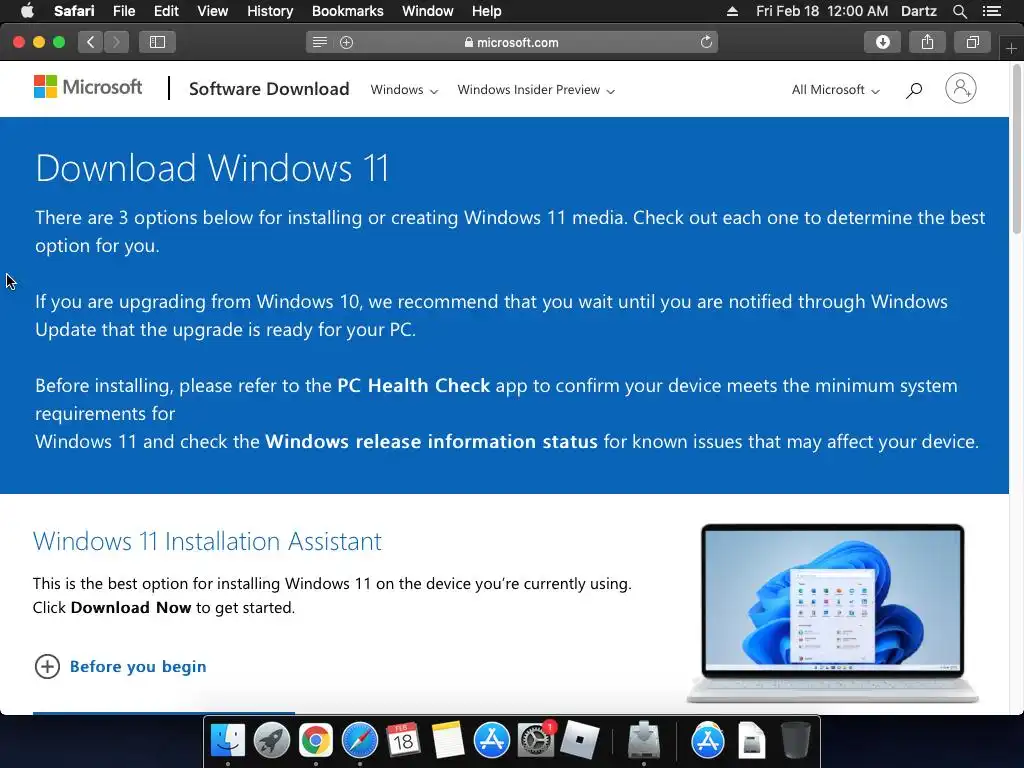The image size is (1024, 768).
Task: Click the eject icon in menu bar
Action: click(732, 11)
